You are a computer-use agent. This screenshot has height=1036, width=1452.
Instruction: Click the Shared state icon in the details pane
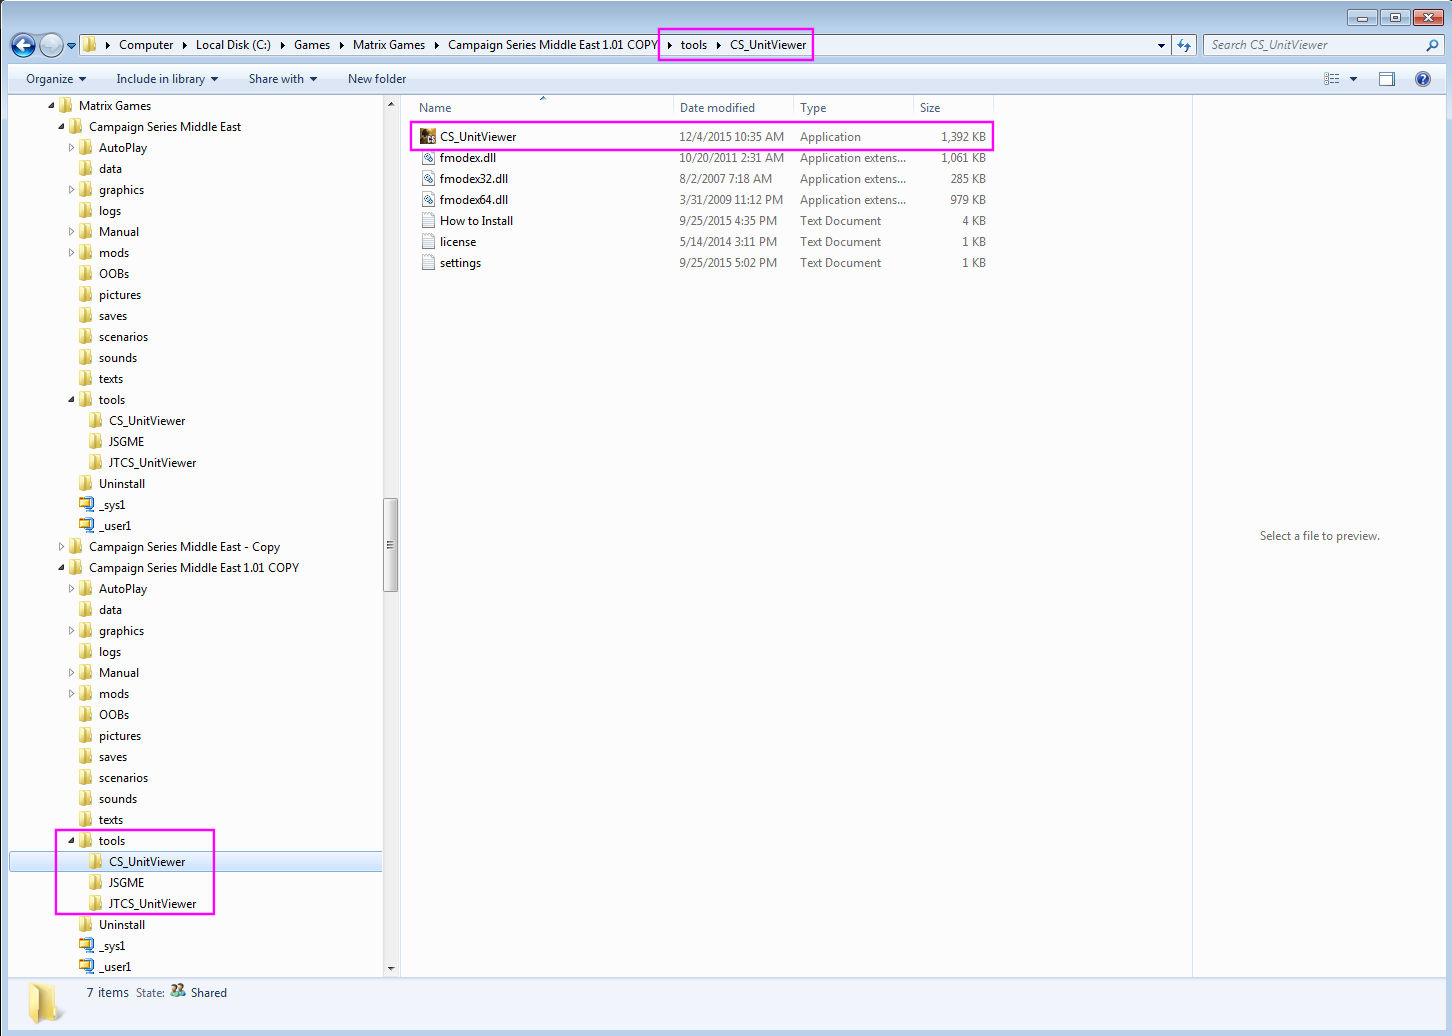pos(178,991)
